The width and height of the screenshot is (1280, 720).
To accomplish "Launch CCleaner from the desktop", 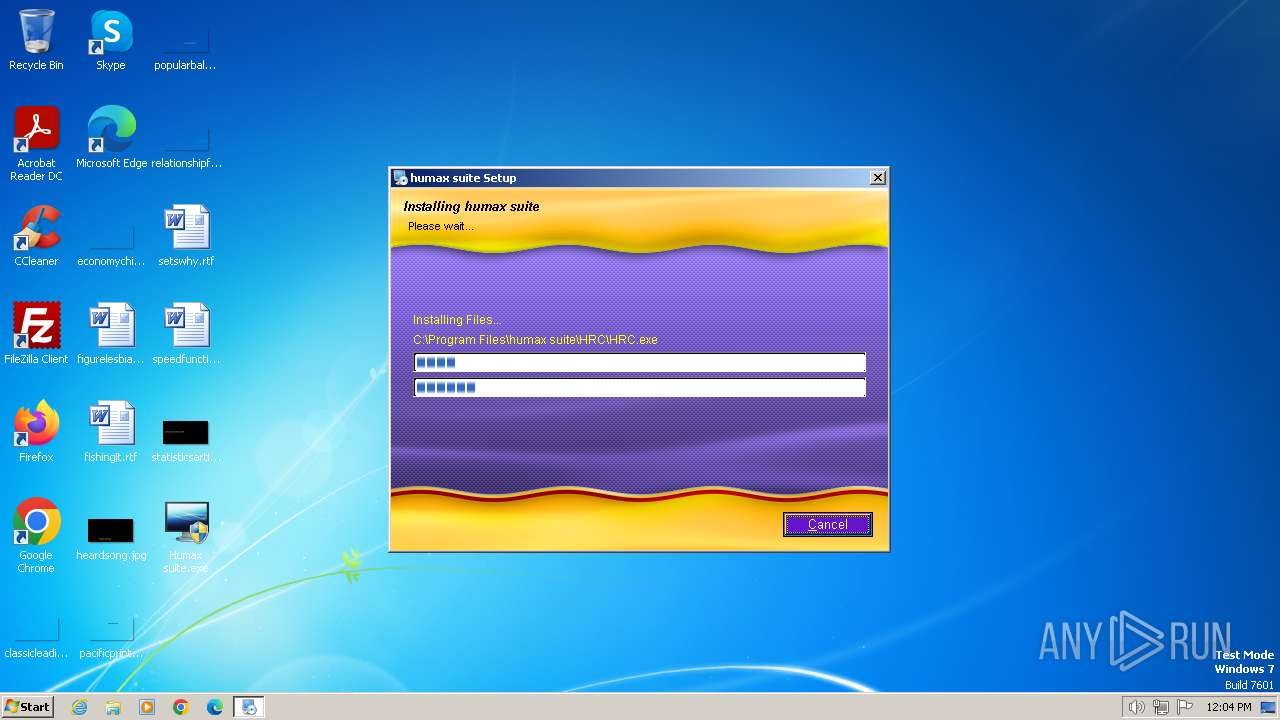I will click(36, 236).
